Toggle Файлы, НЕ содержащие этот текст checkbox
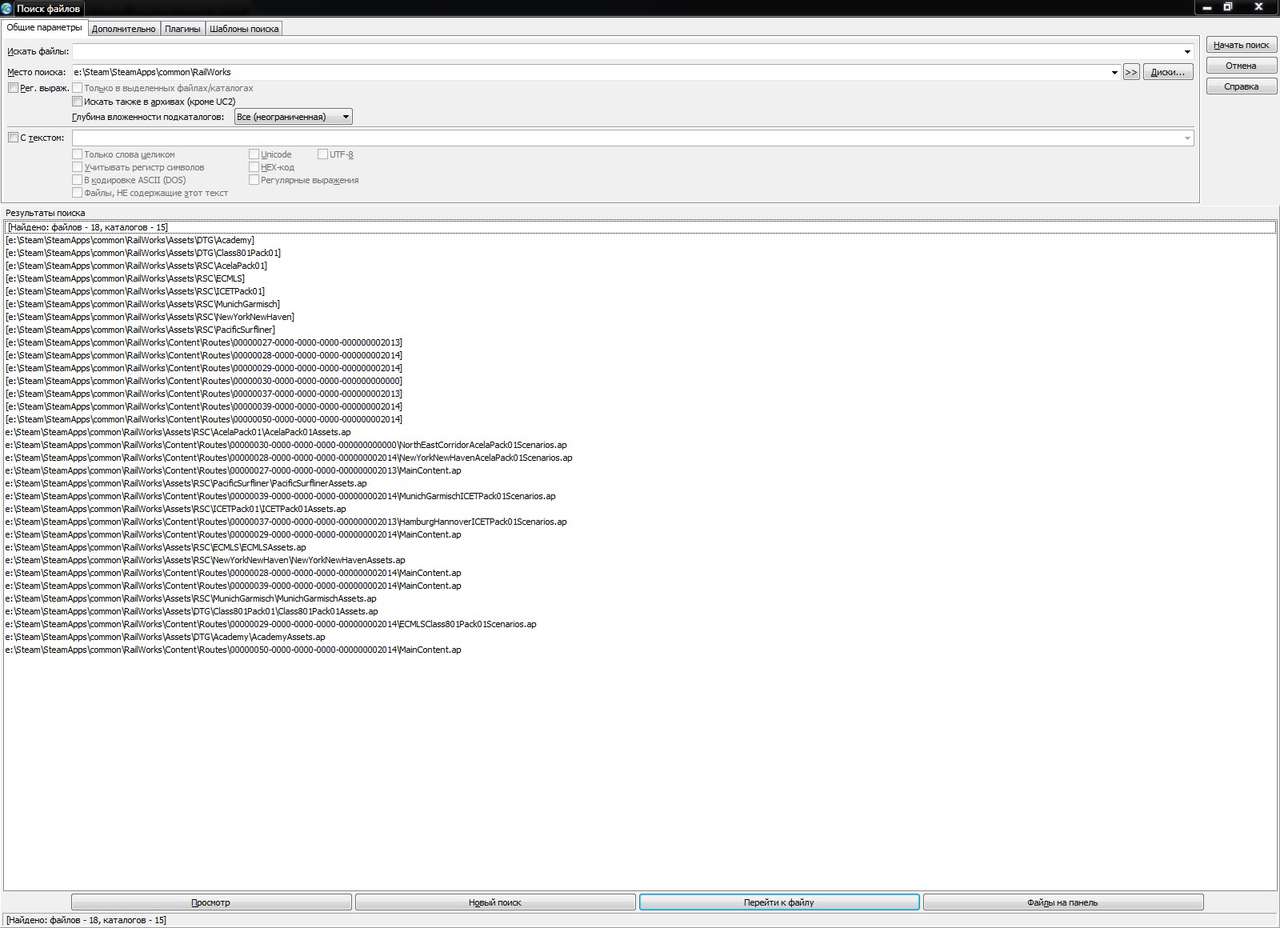Viewport: 1280px width, 928px height. click(x=78, y=193)
